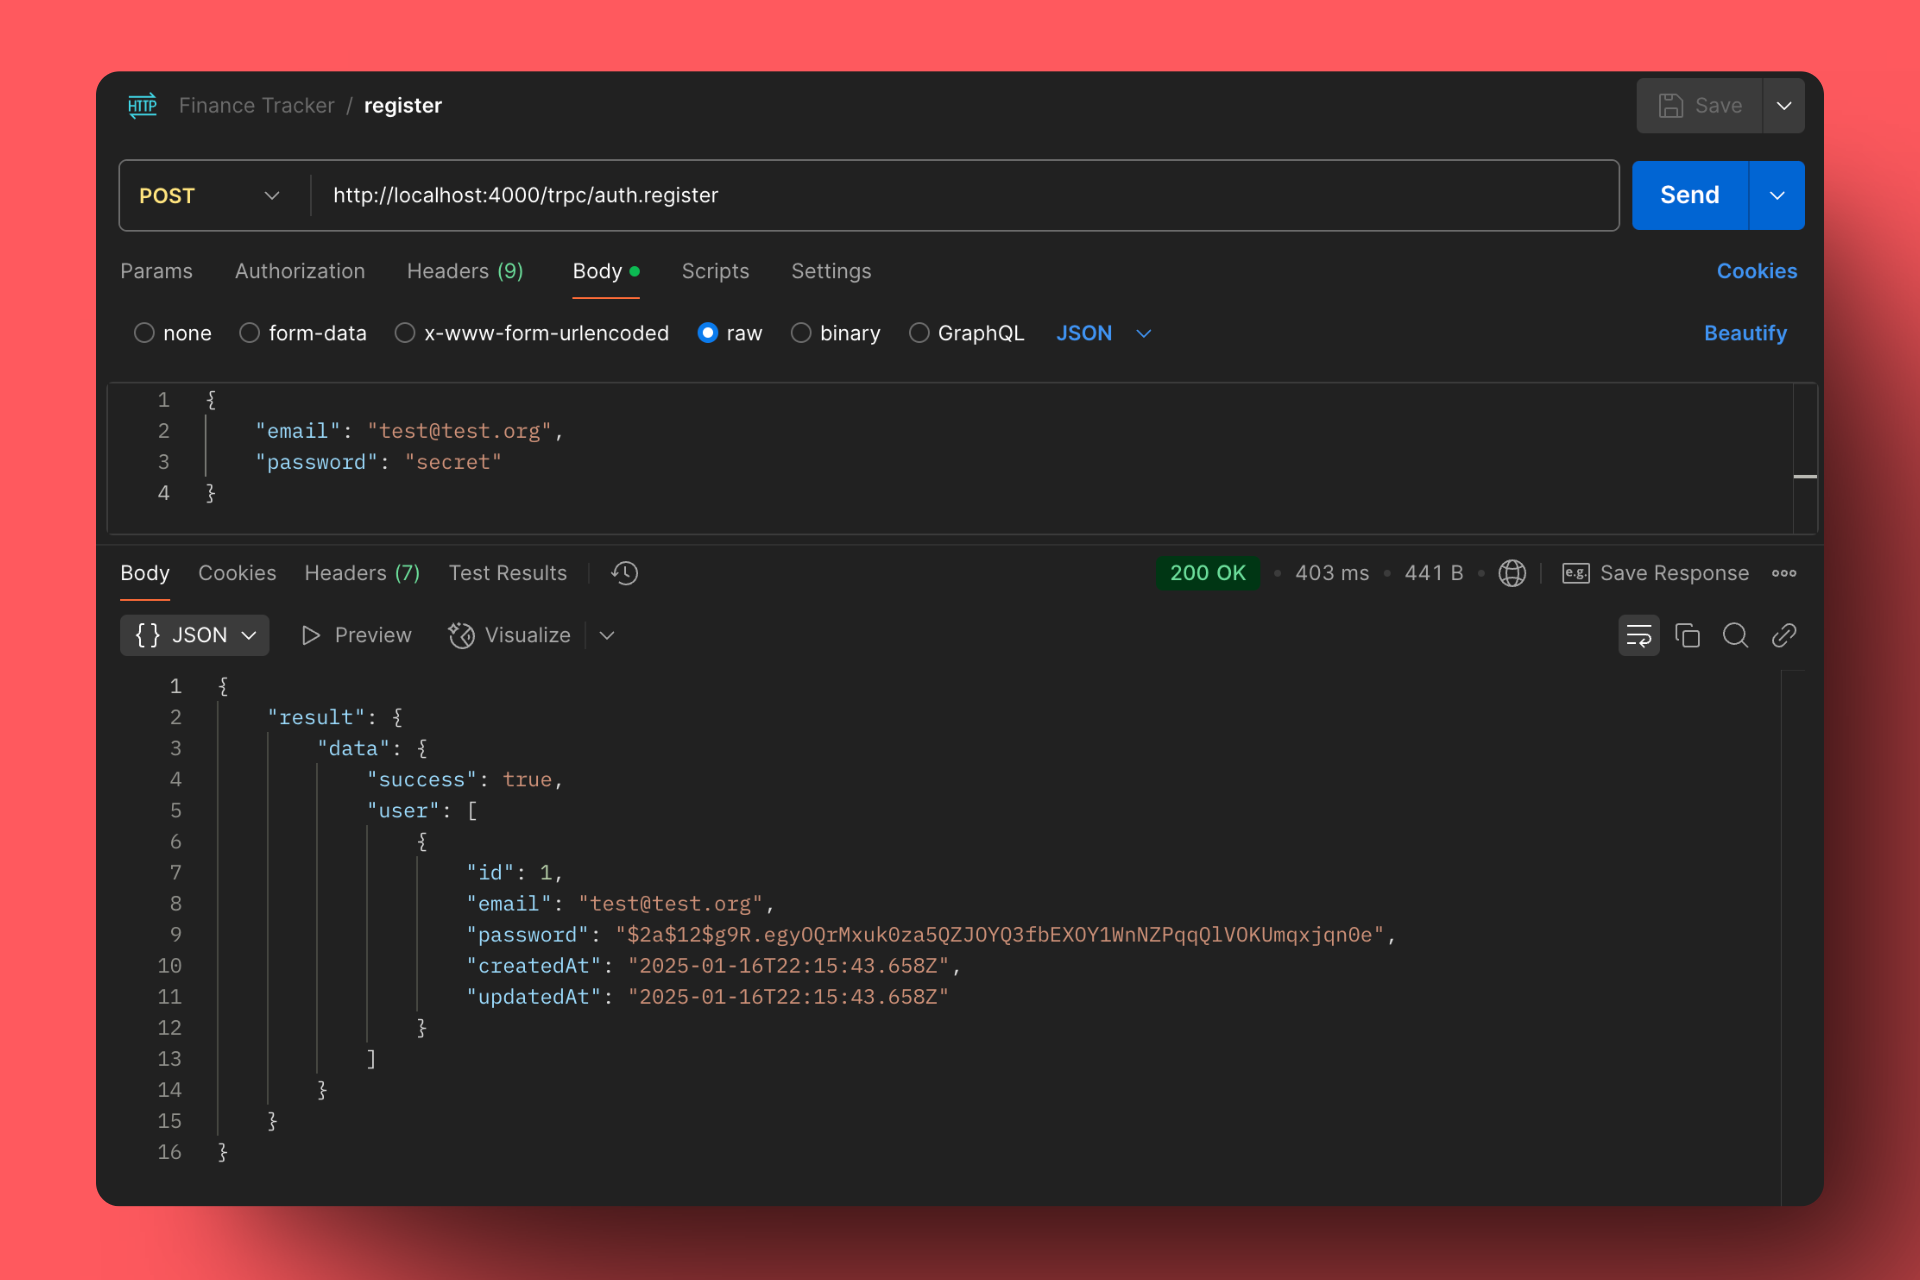Click the Visualize palette icon
The width and height of the screenshot is (1920, 1280).
461,635
